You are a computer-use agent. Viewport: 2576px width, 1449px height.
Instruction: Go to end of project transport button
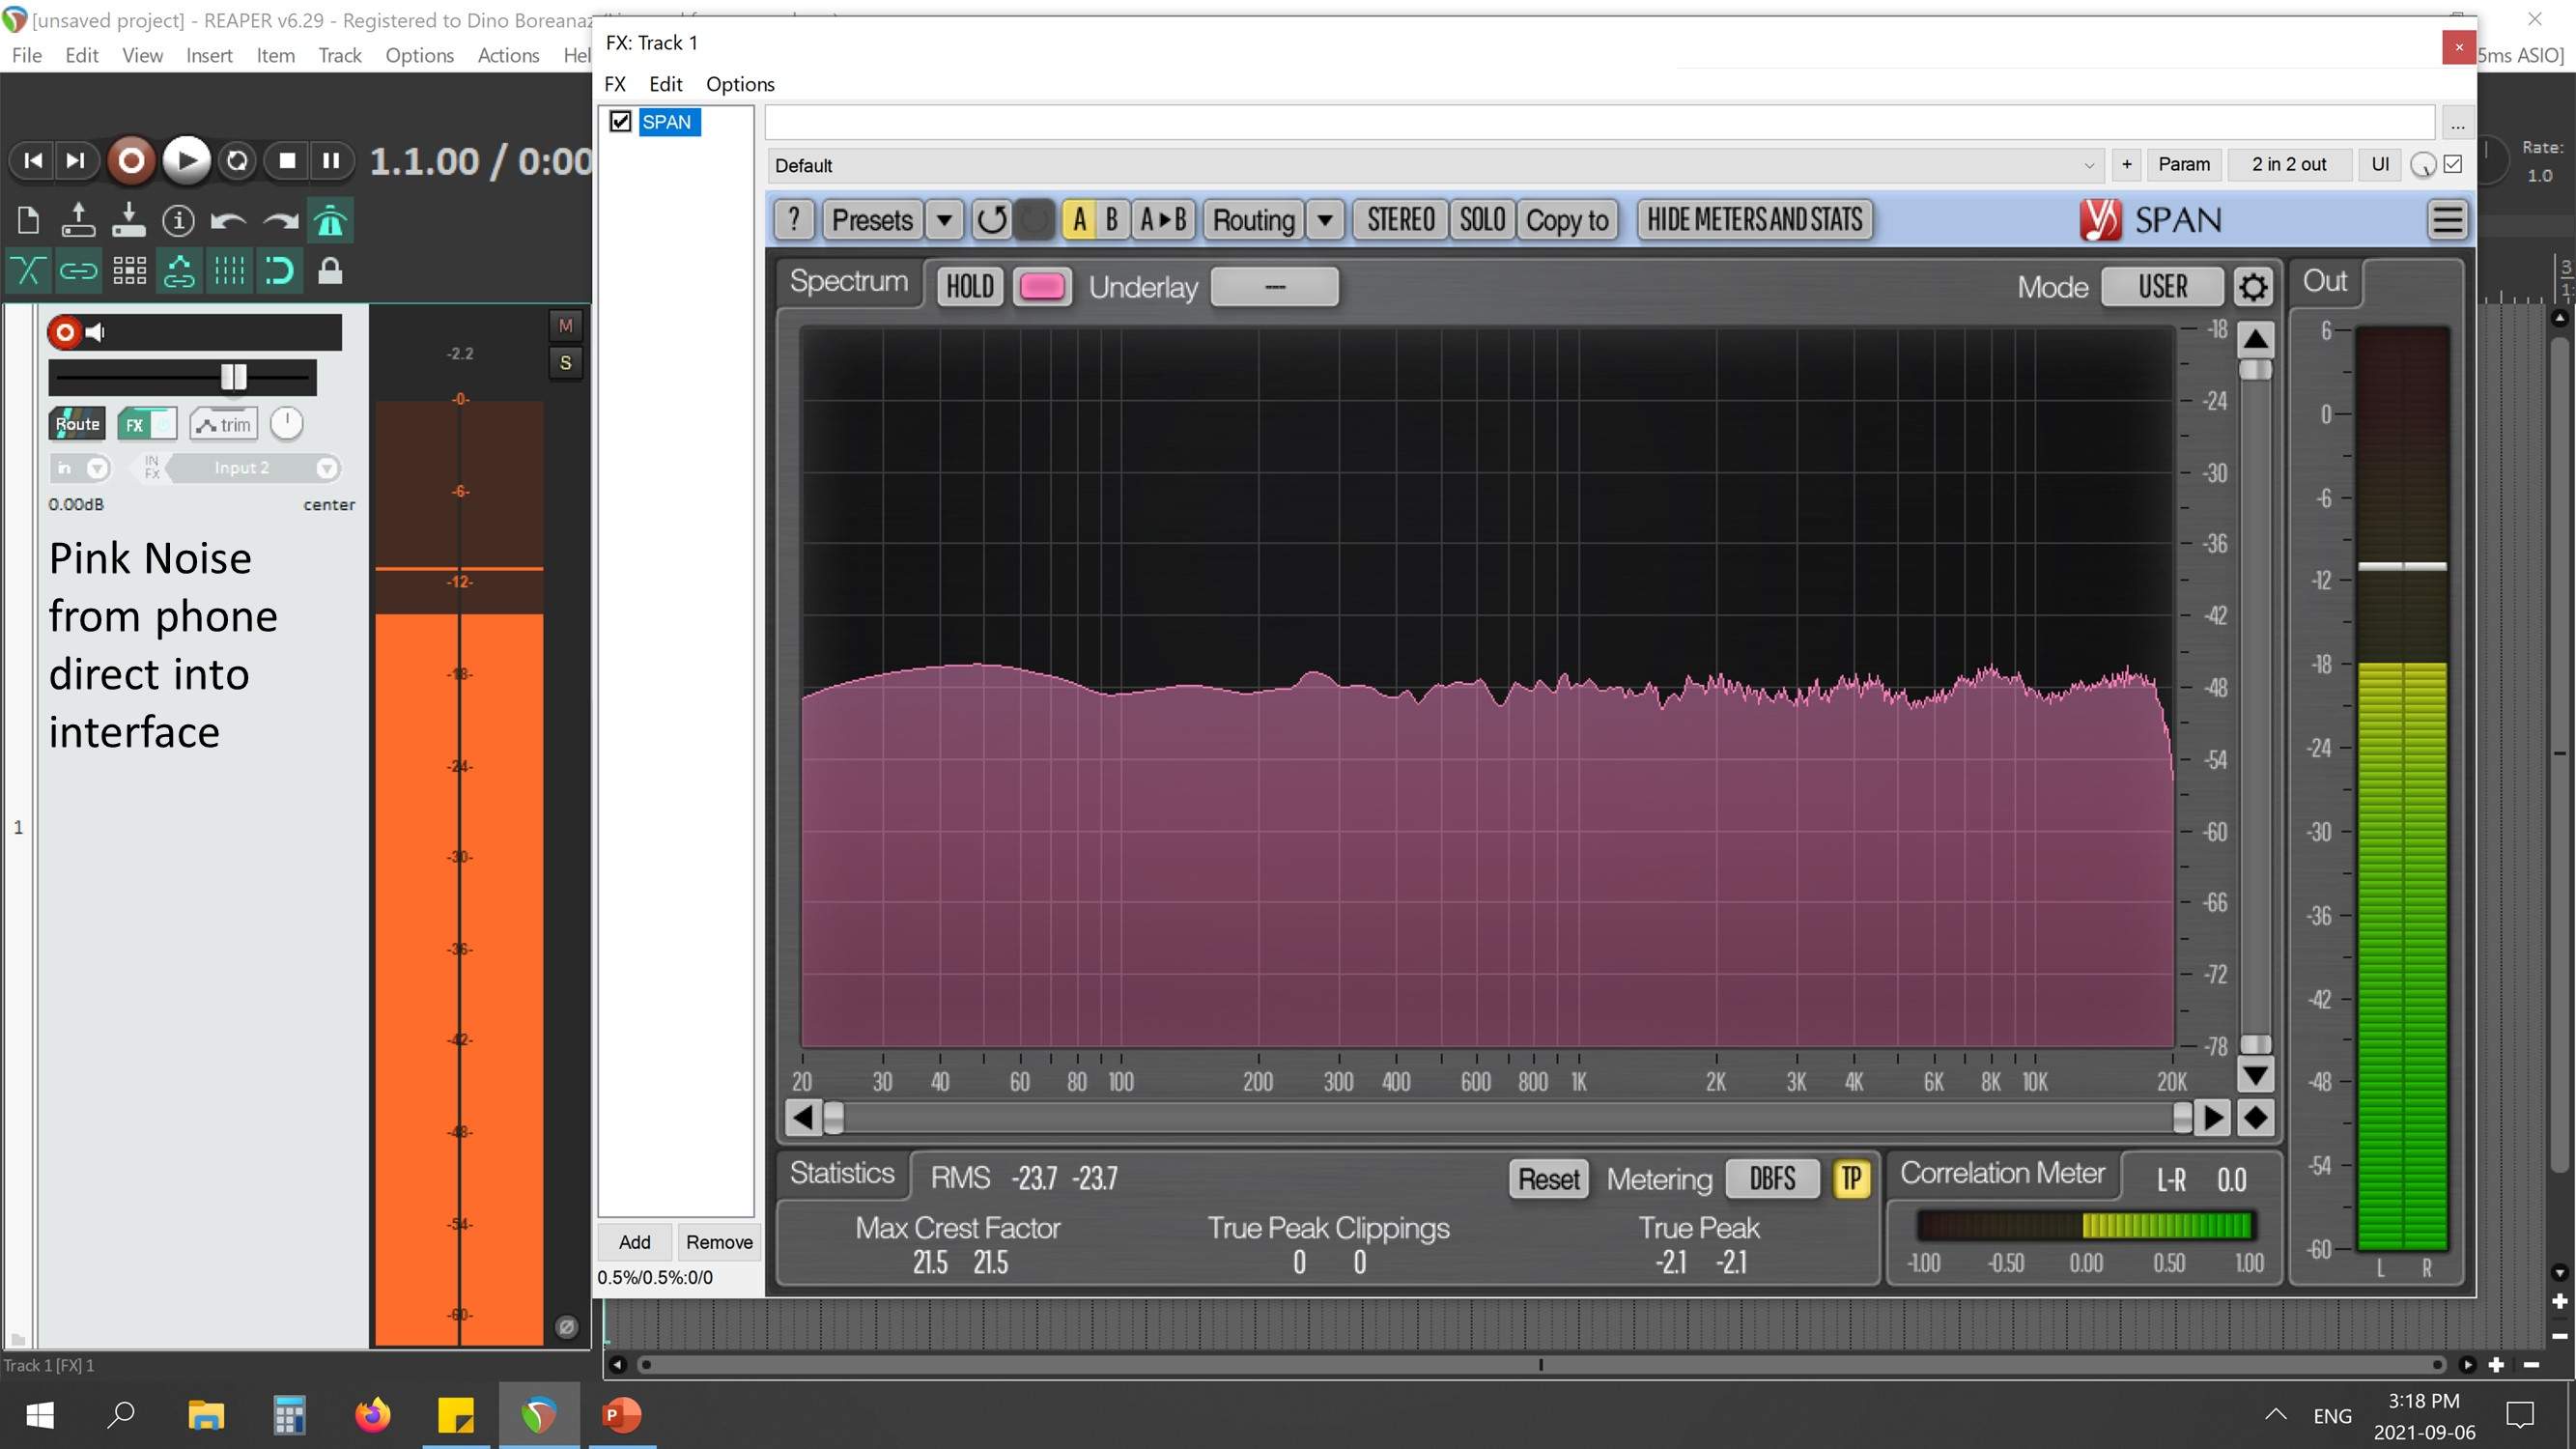click(75, 160)
